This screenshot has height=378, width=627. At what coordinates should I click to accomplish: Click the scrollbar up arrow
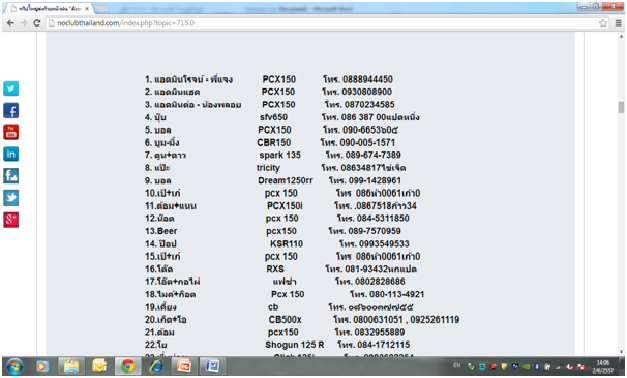pyautogui.click(x=621, y=36)
